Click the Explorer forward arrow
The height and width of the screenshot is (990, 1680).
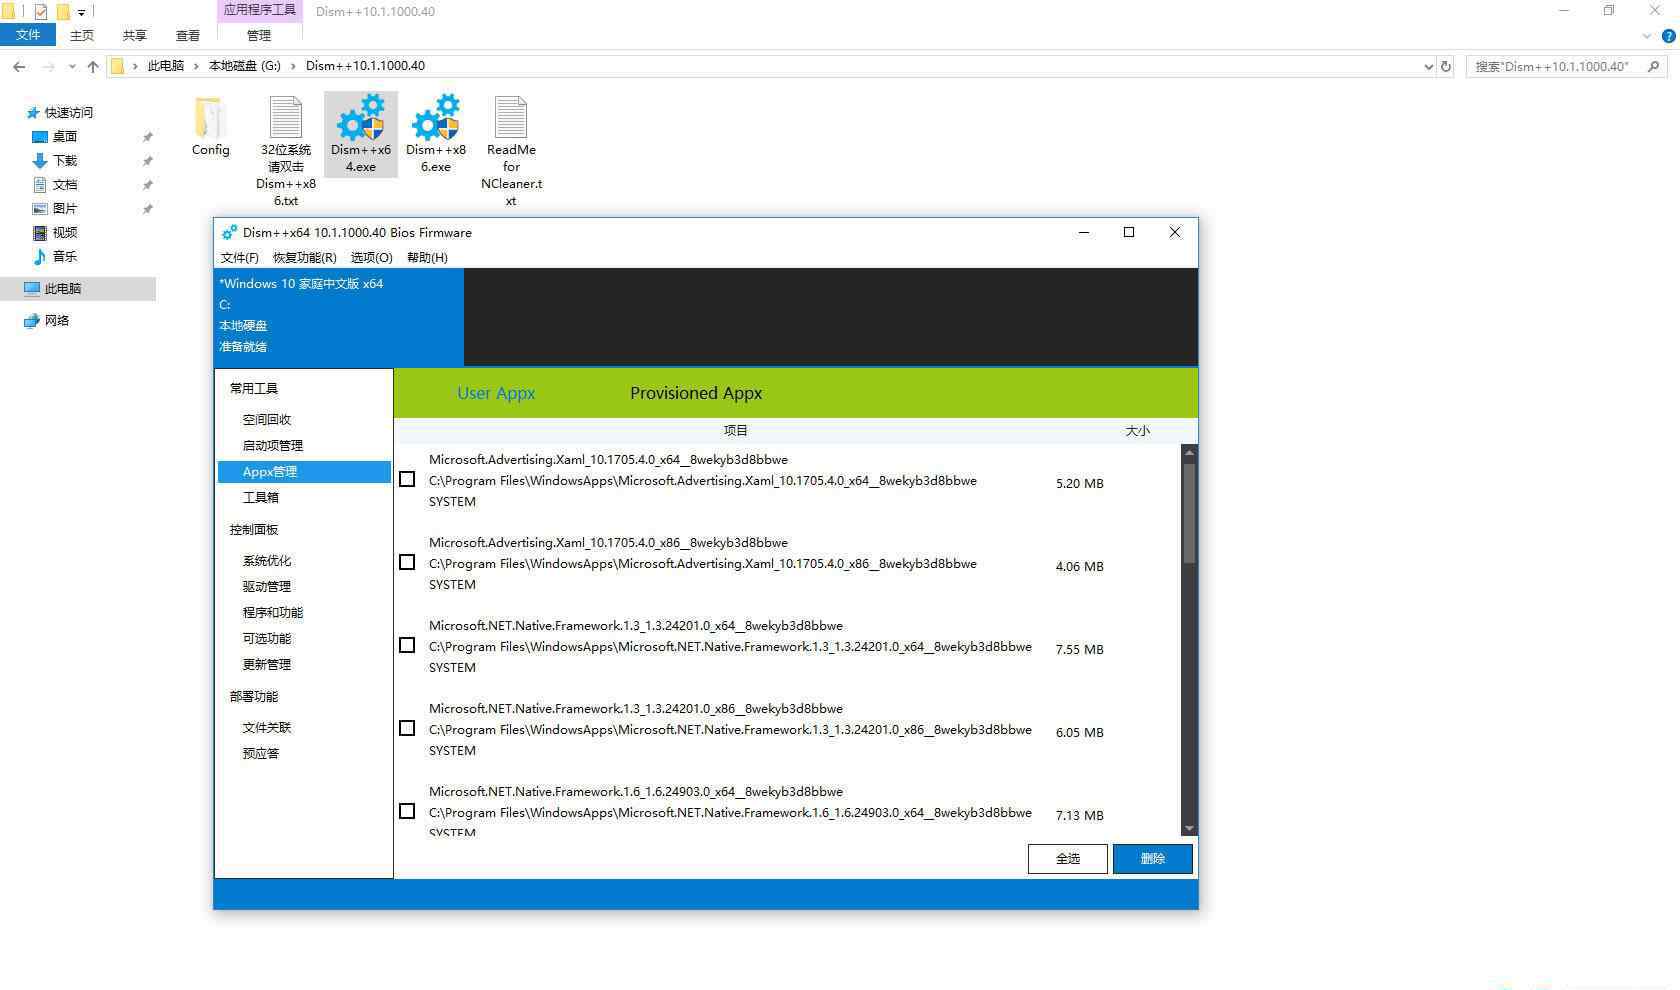click(48, 66)
